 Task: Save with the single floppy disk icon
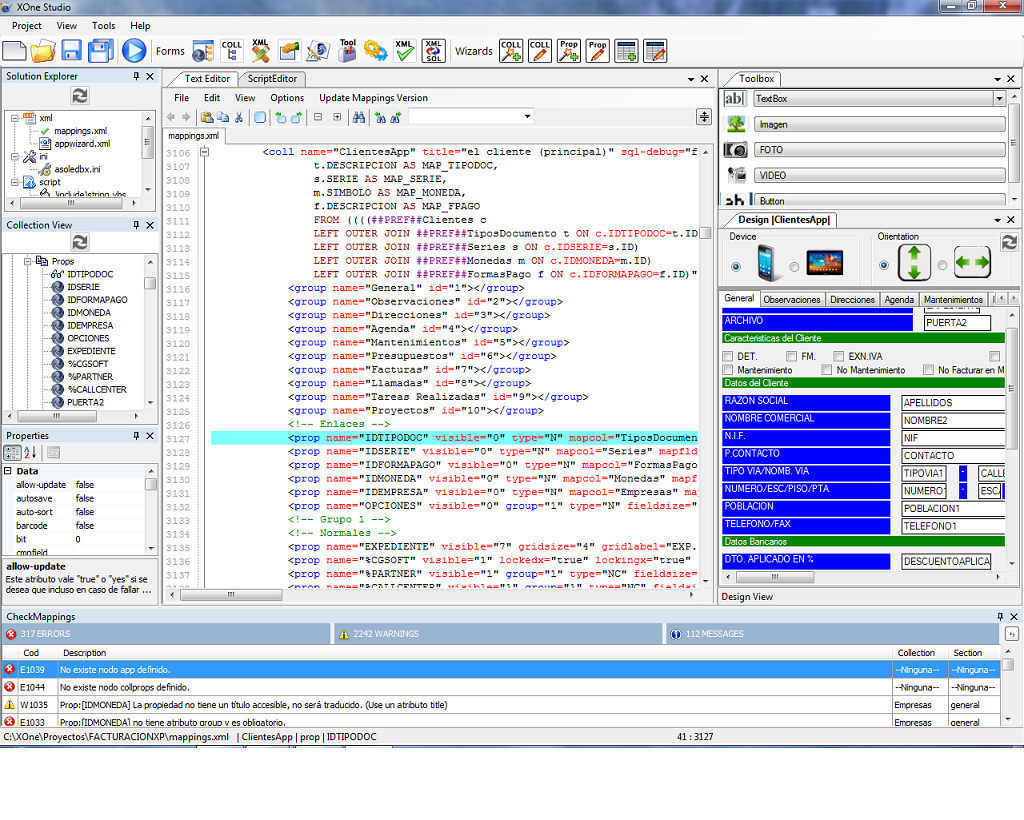tap(71, 51)
